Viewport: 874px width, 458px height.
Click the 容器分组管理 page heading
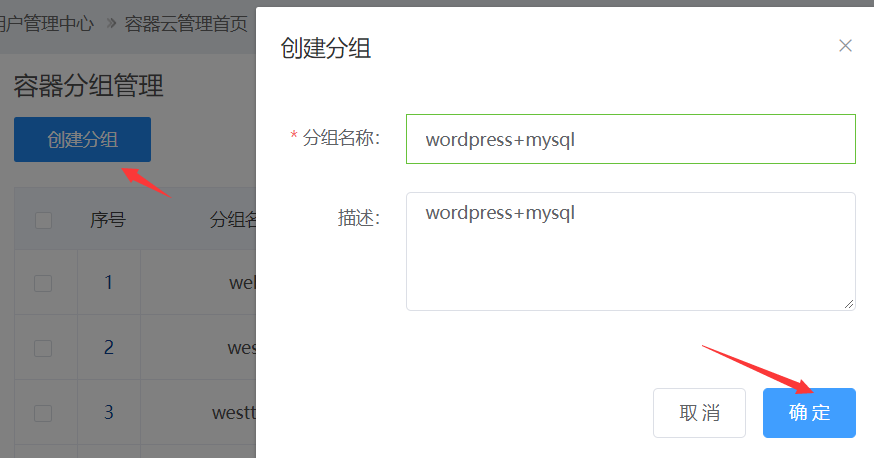coord(88,86)
